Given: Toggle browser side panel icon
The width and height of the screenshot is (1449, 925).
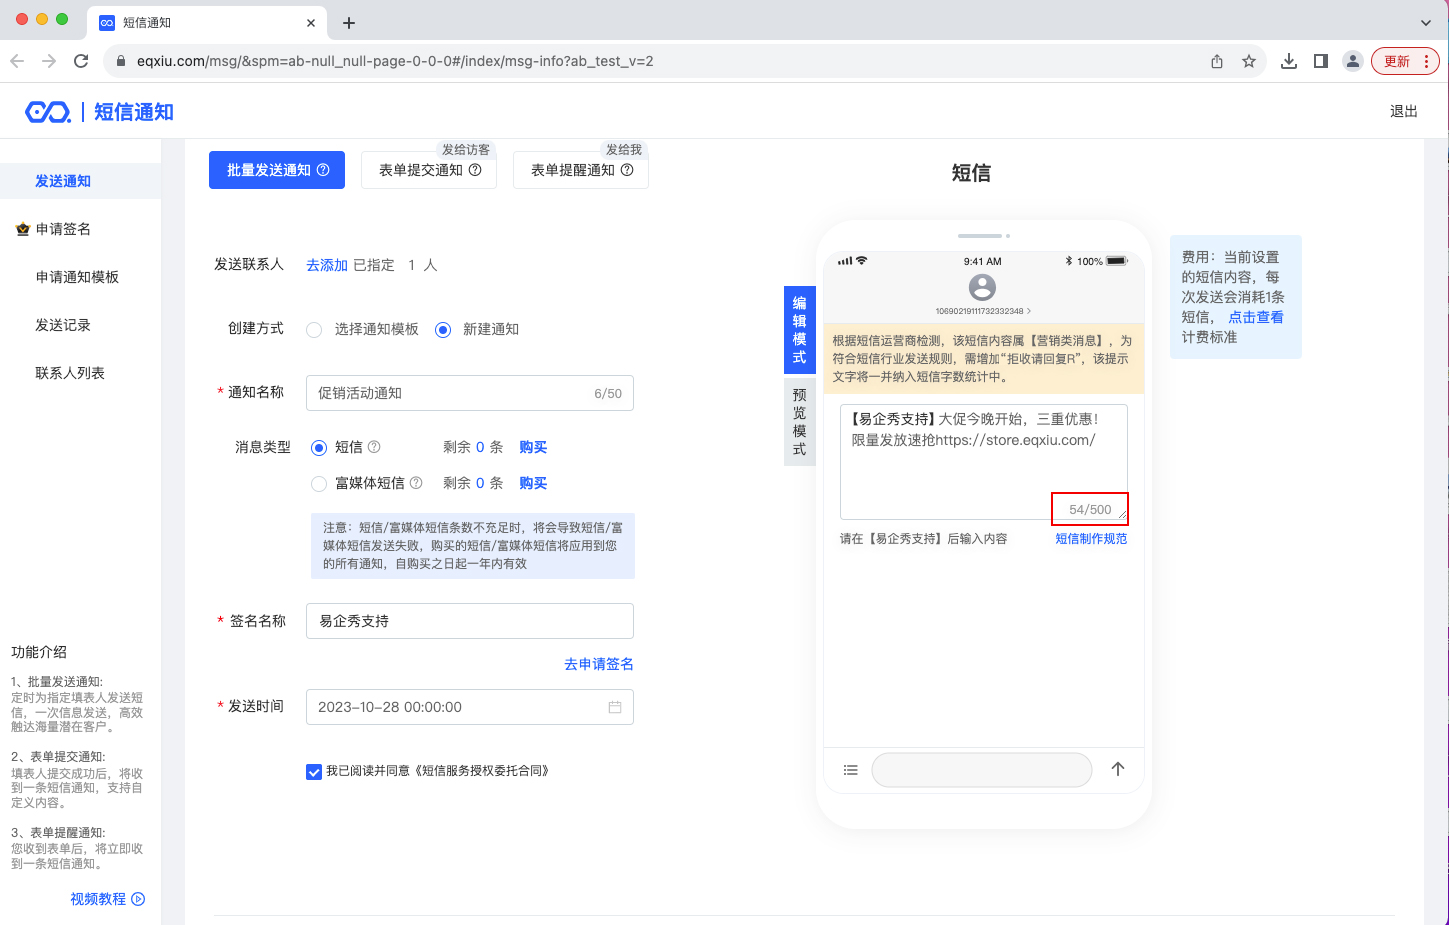Looking at the screenshot, I should (x=1321, y=61).
